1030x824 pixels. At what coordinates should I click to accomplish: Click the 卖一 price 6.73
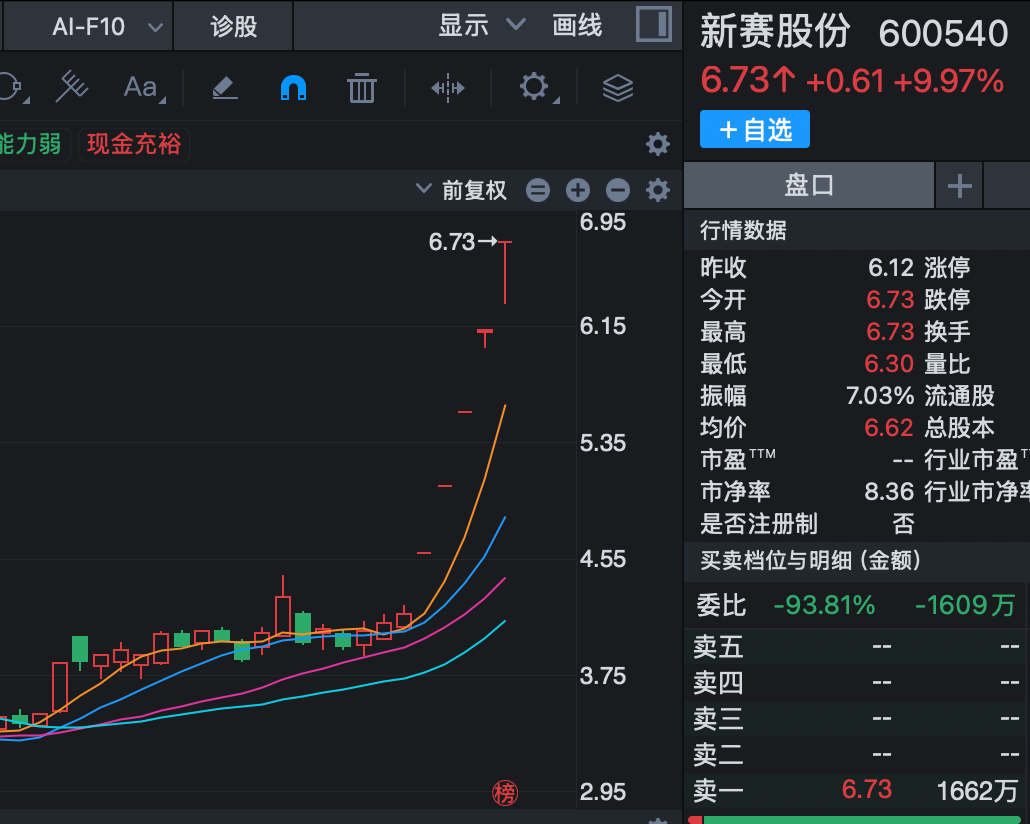coord(866,789)
